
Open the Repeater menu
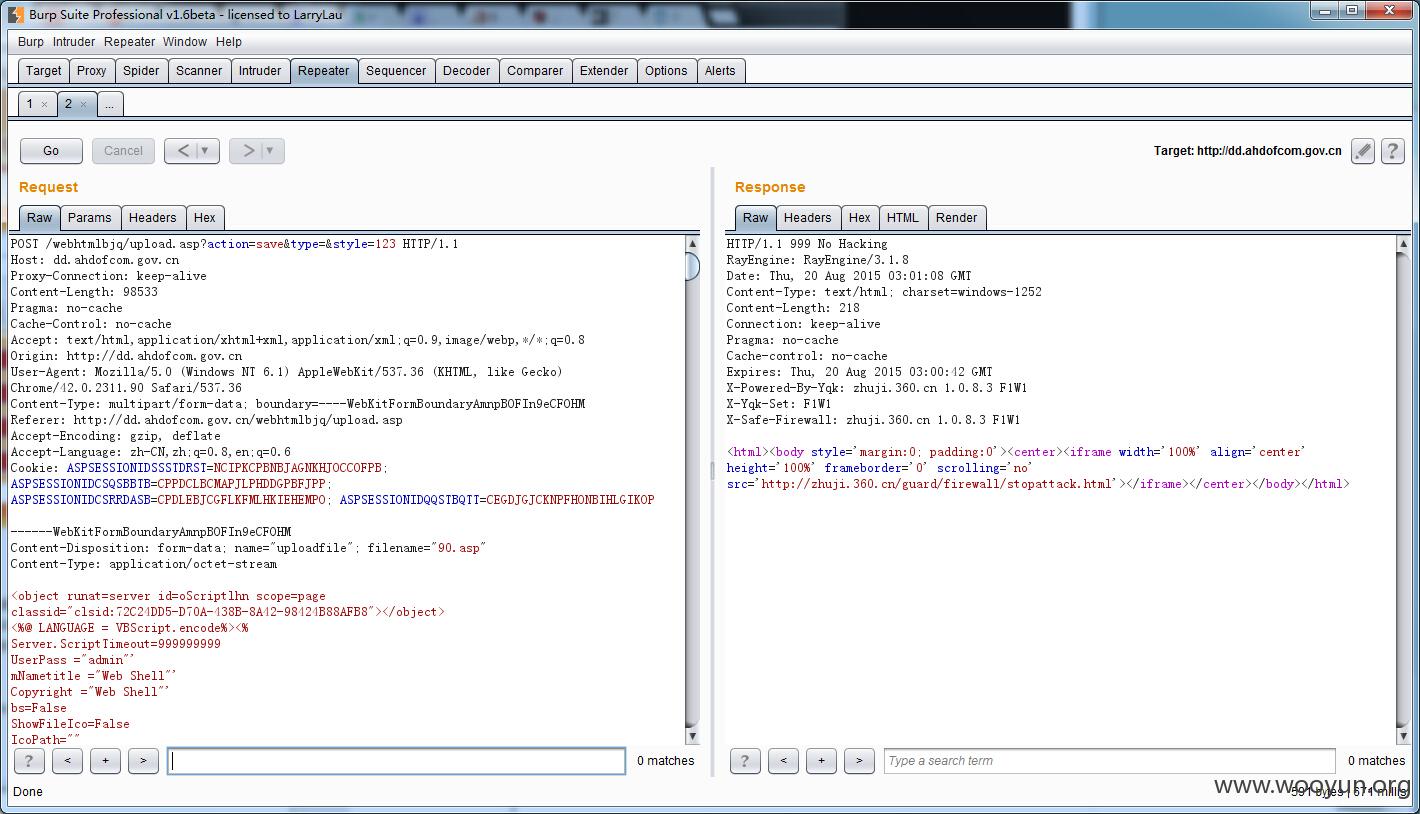[x=130, y=42]
